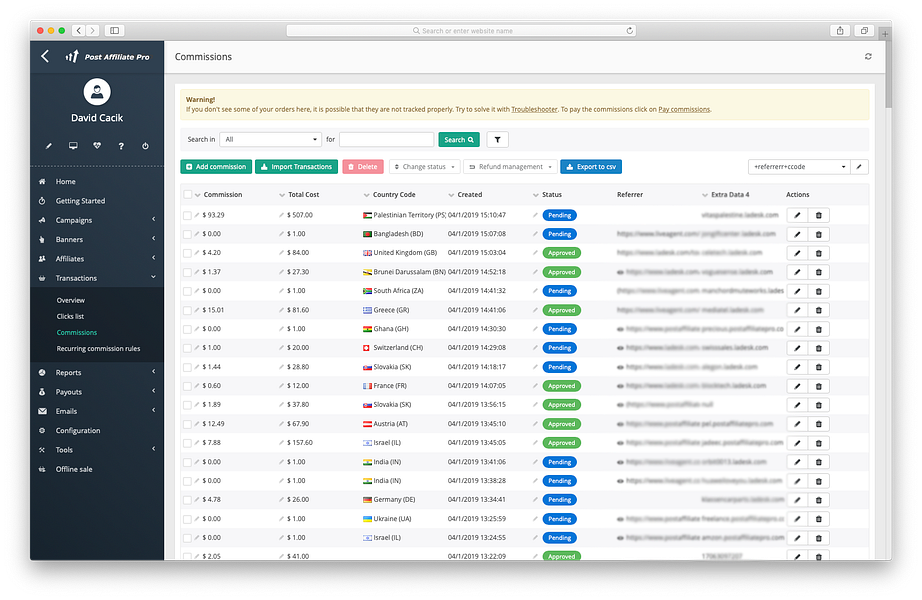This screenshot has height=600, width=922.
Task: Click the heart icon below the avatar
Action: [x=97, y=146]
